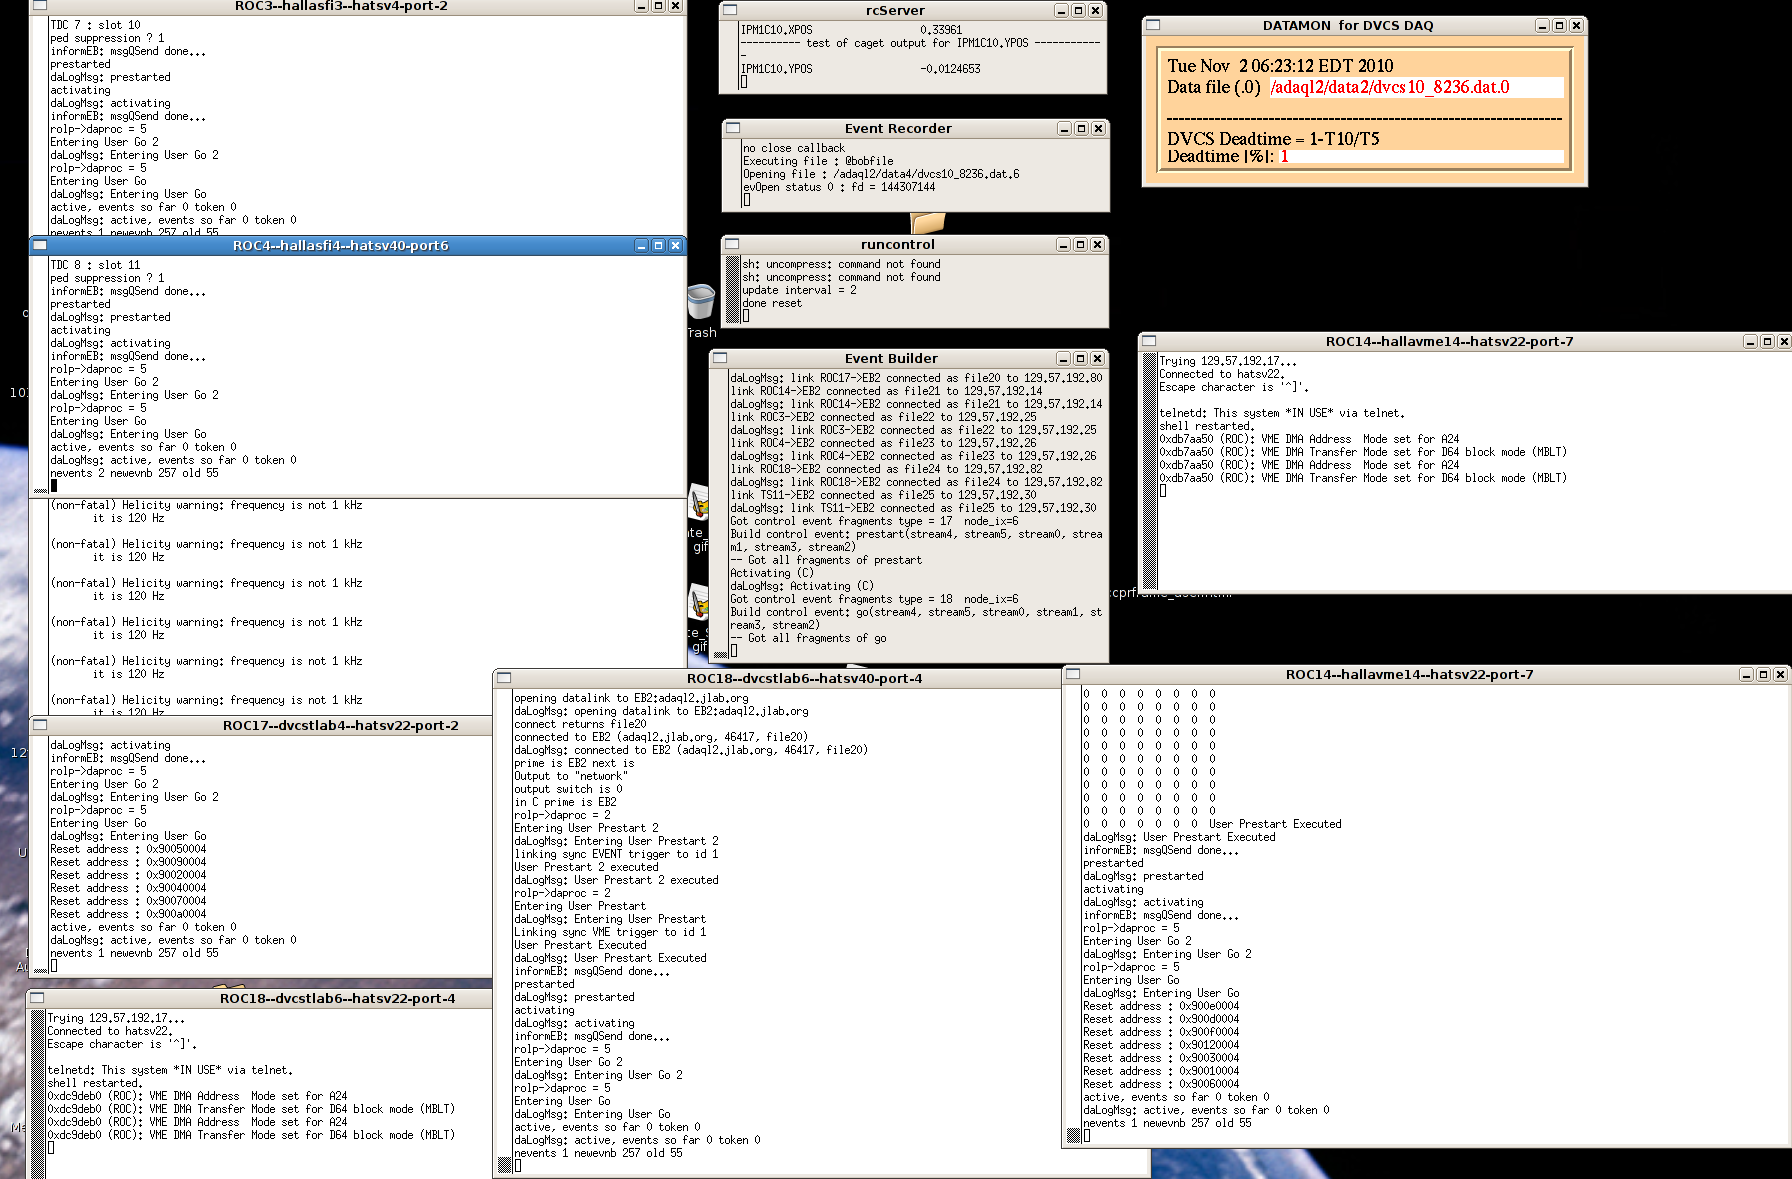Click 'Reset address : 0x90060004' in ROC14 terminal
The width and height of the screenshot is (1792, 1179).
(x=1161, y=1084)
